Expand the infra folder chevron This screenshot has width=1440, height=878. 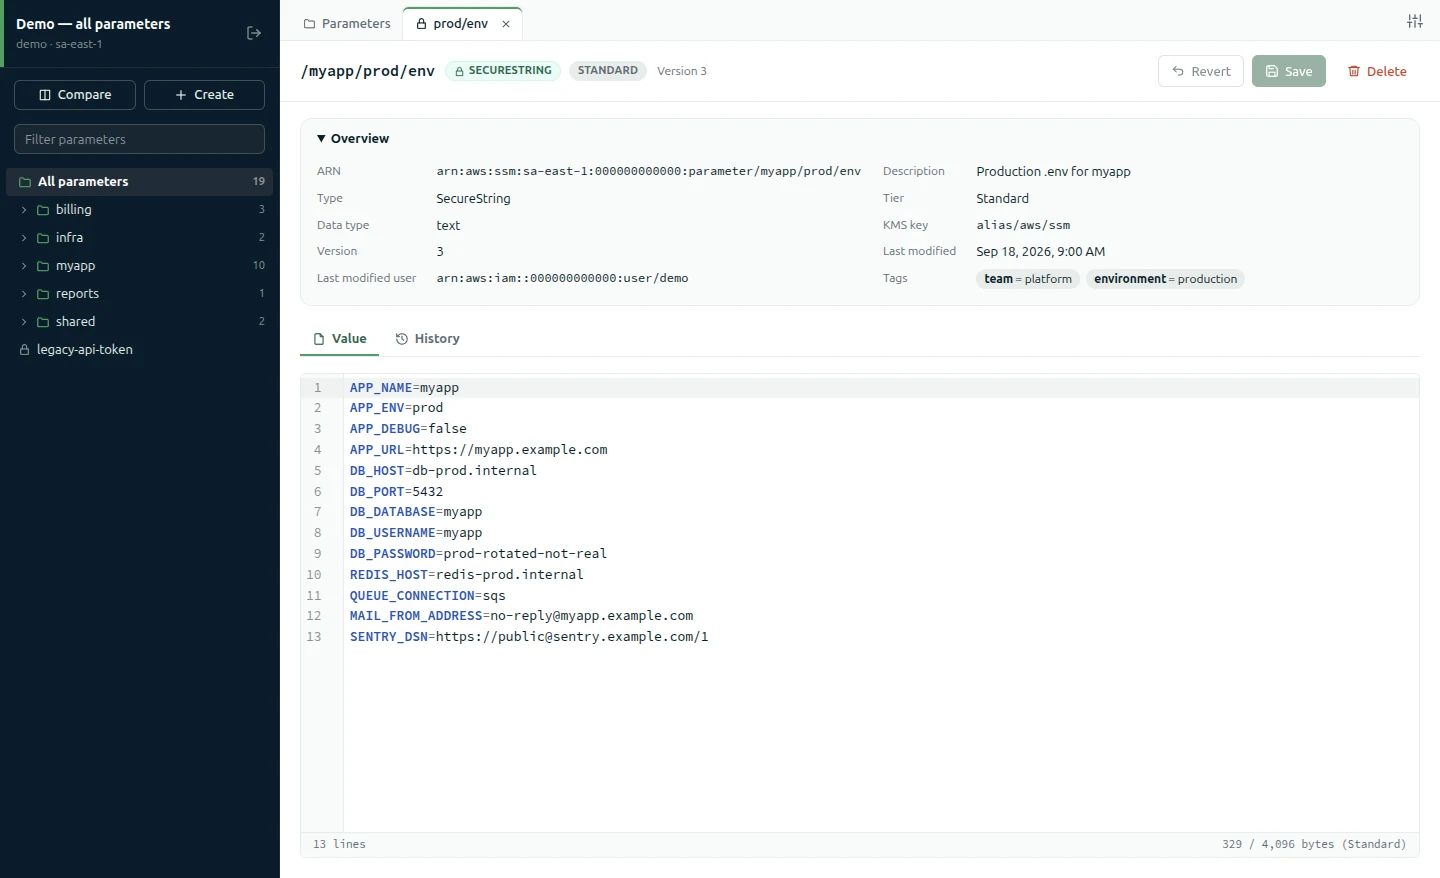[x=24, y=238]
